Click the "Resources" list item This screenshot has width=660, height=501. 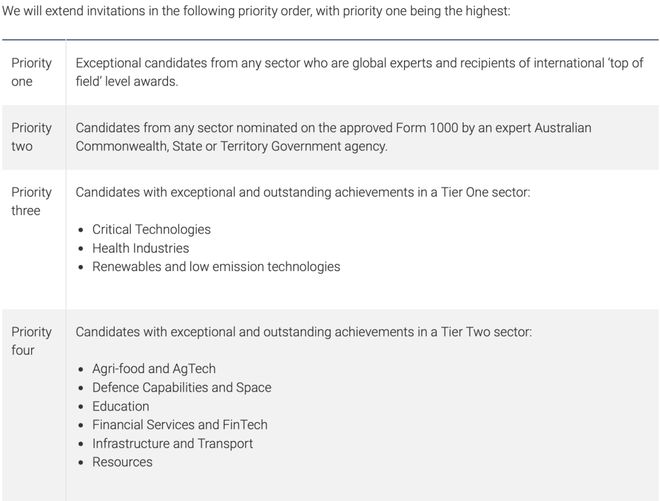coord(122,462)
